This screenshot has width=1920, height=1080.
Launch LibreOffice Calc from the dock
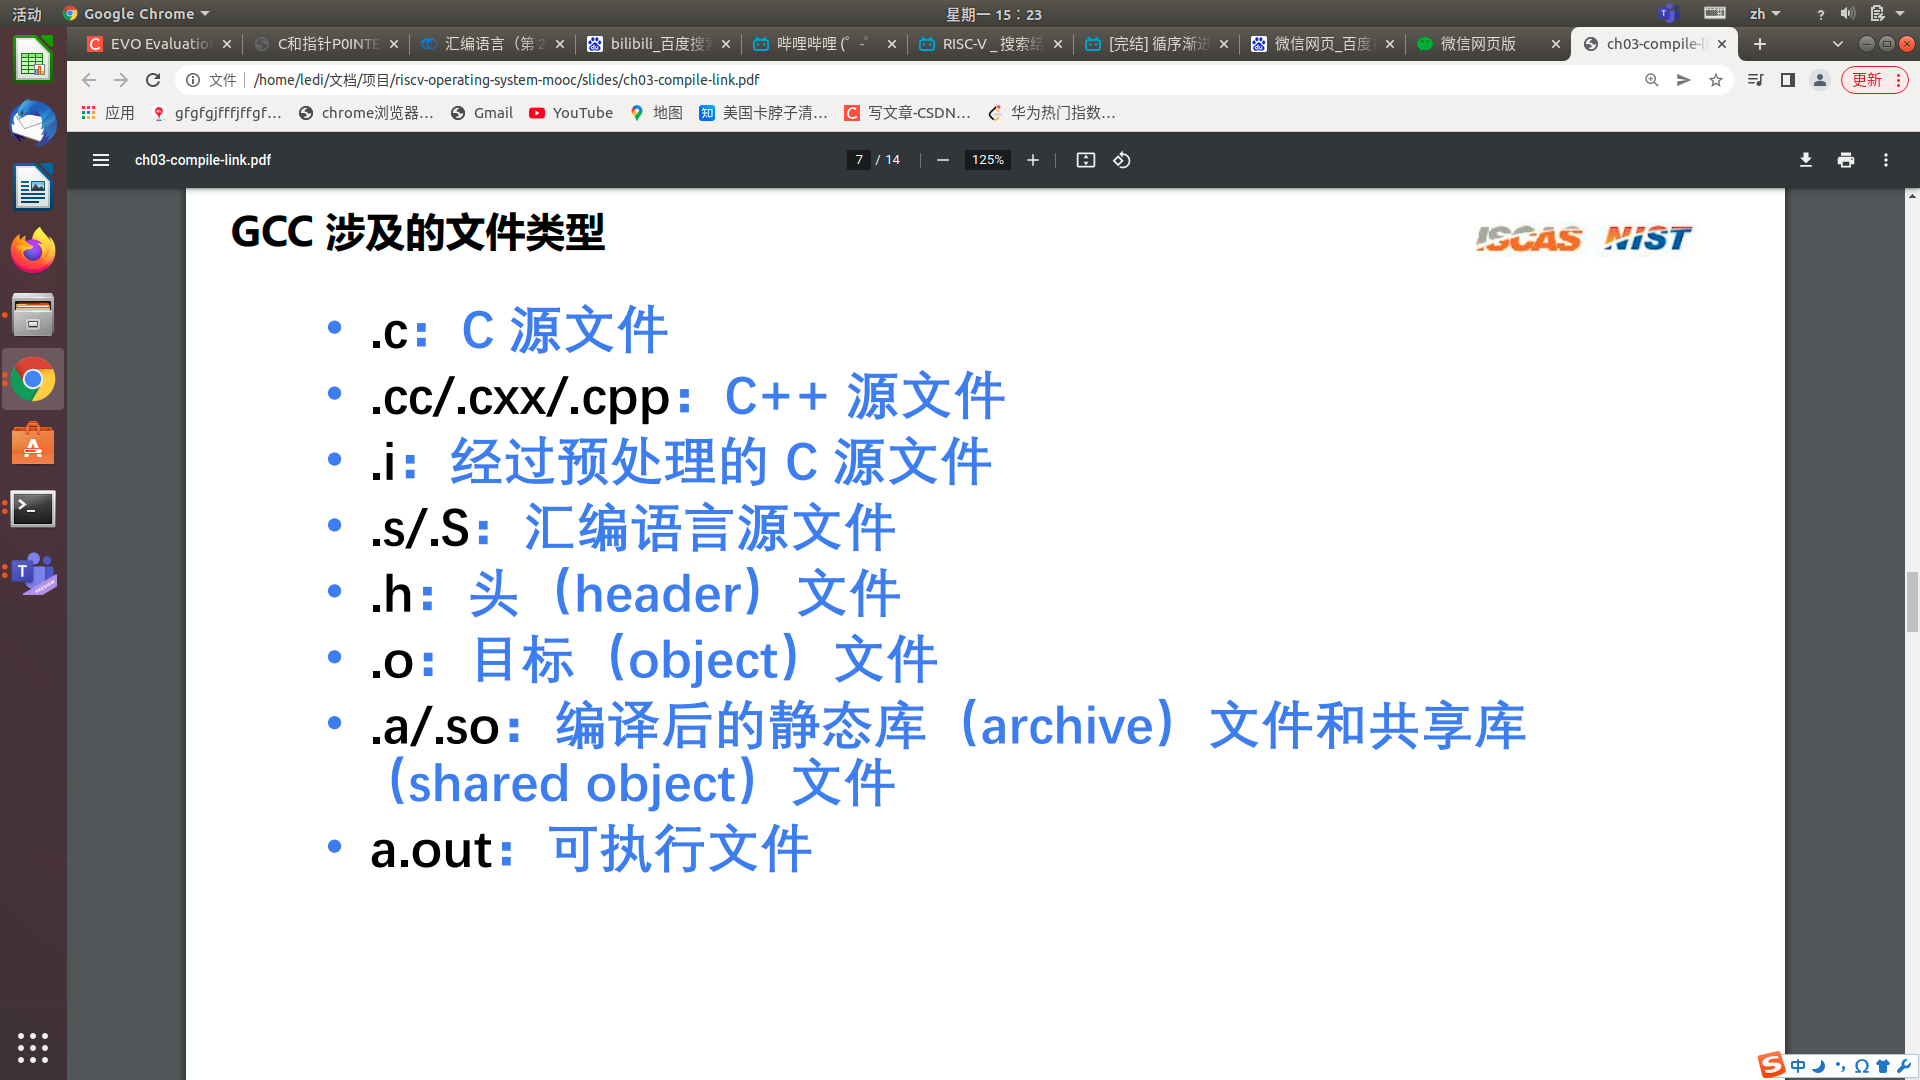pyautogui.click(x=33, y=59)
